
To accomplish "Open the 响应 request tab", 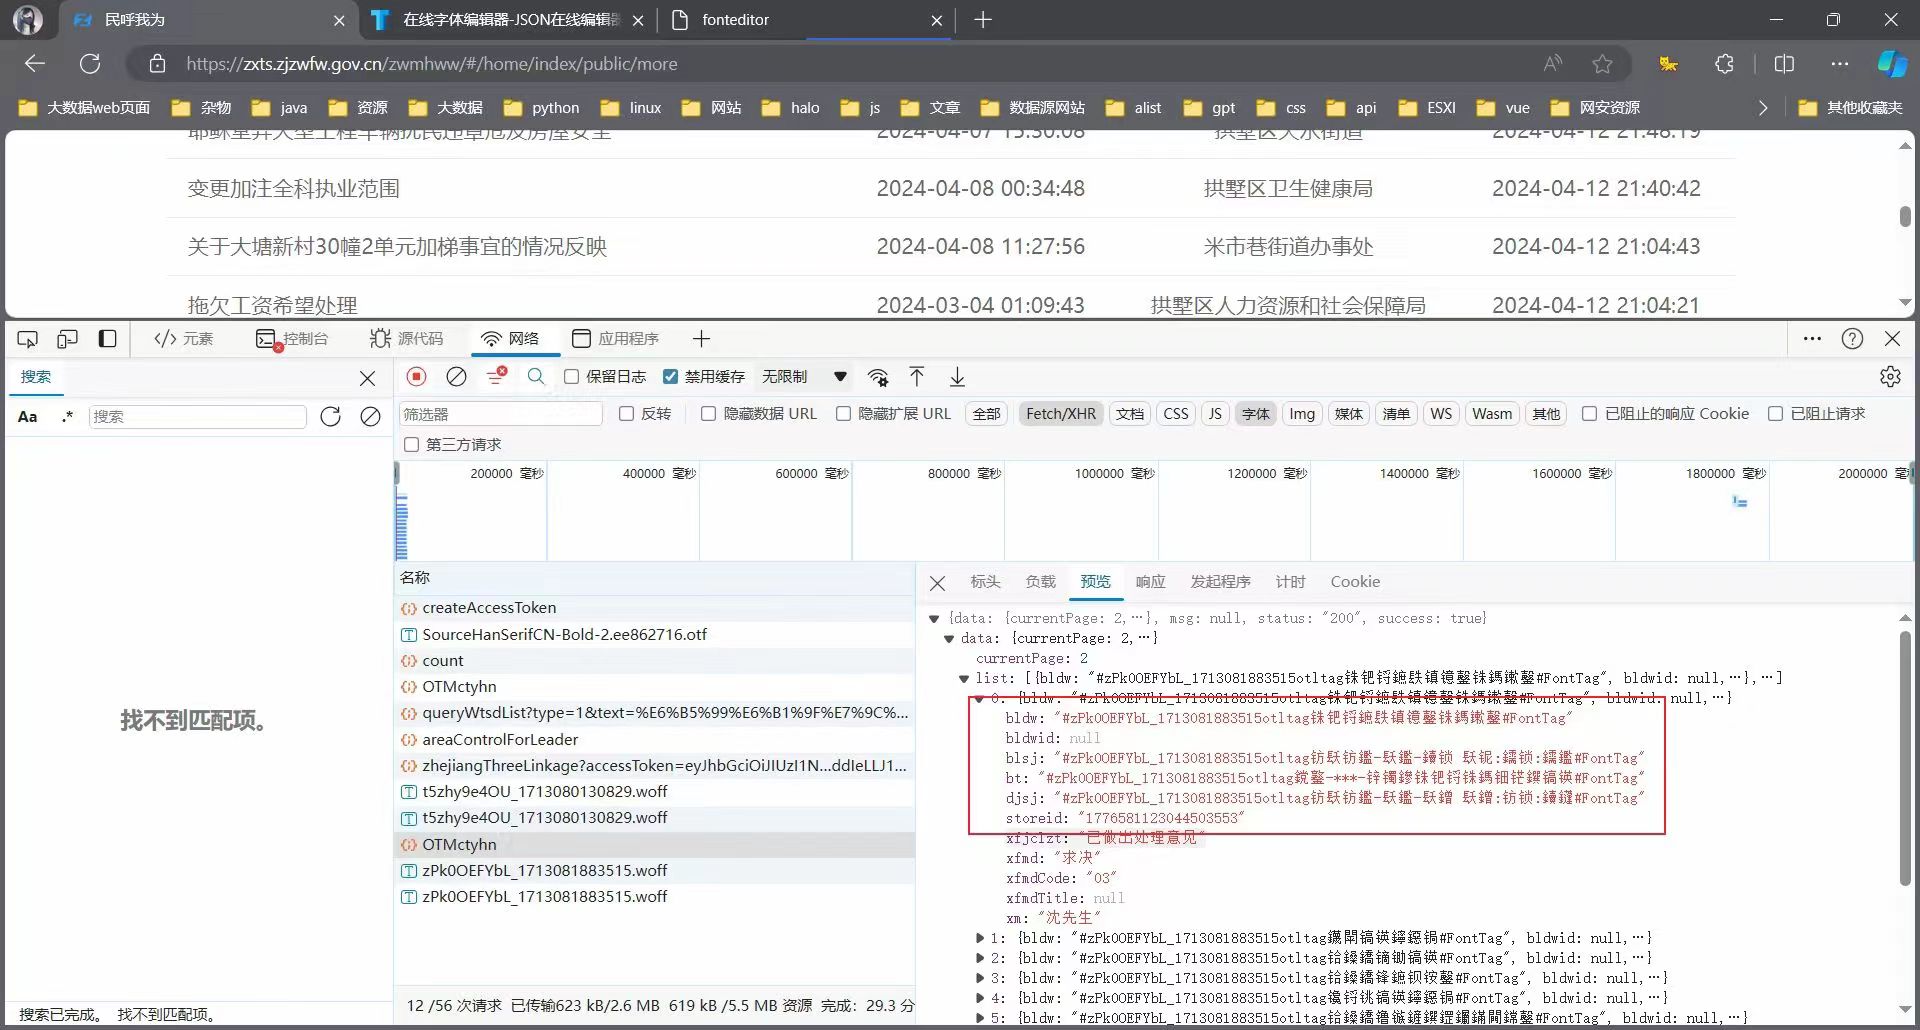I will (x=1150, y=582).
